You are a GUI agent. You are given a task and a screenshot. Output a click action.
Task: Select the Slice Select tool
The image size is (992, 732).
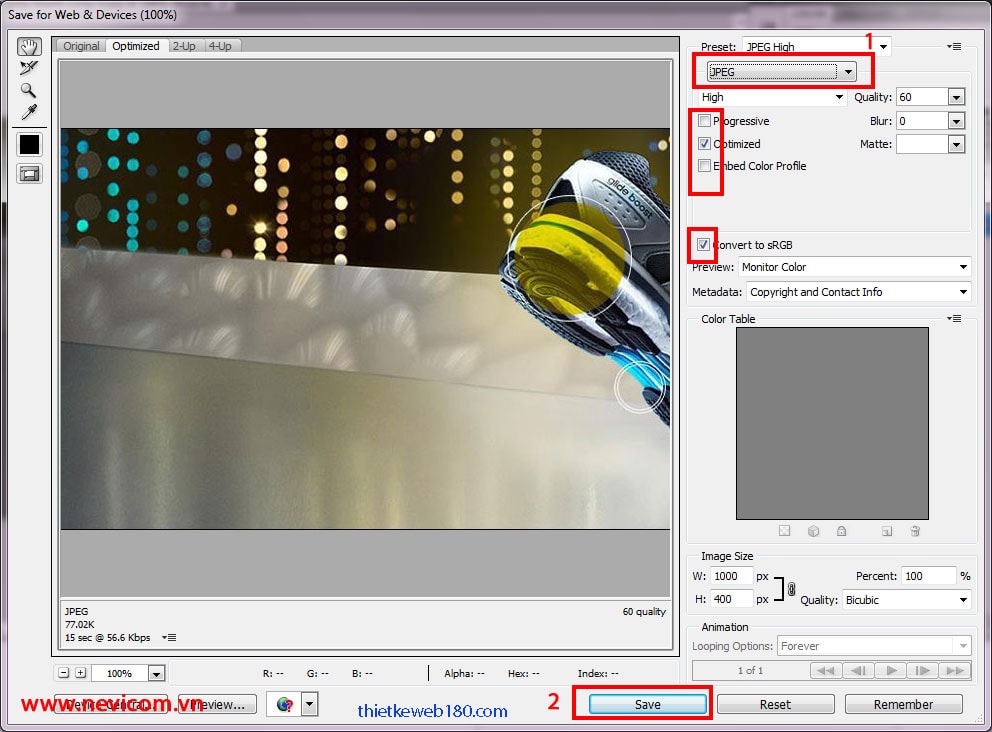(x=29, y=68)
